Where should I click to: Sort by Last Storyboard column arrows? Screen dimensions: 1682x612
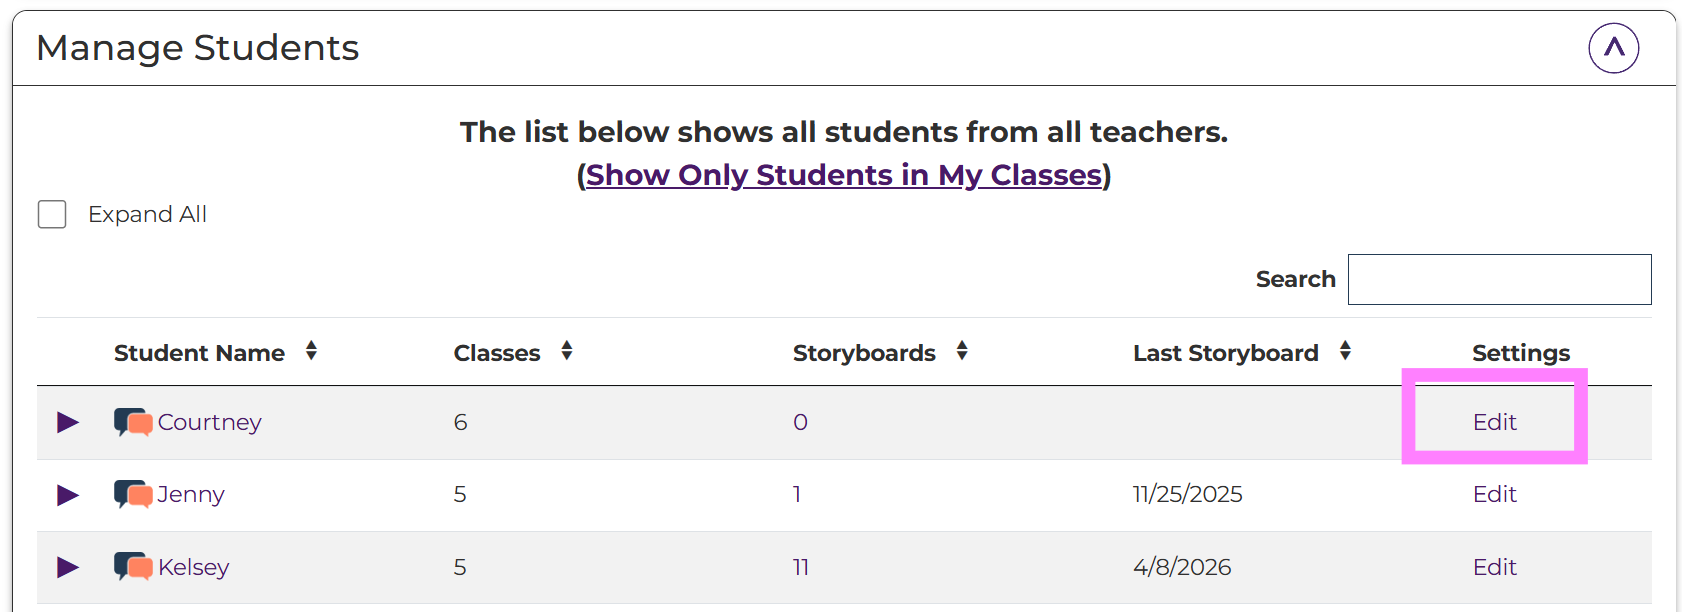pos(1345,351)
